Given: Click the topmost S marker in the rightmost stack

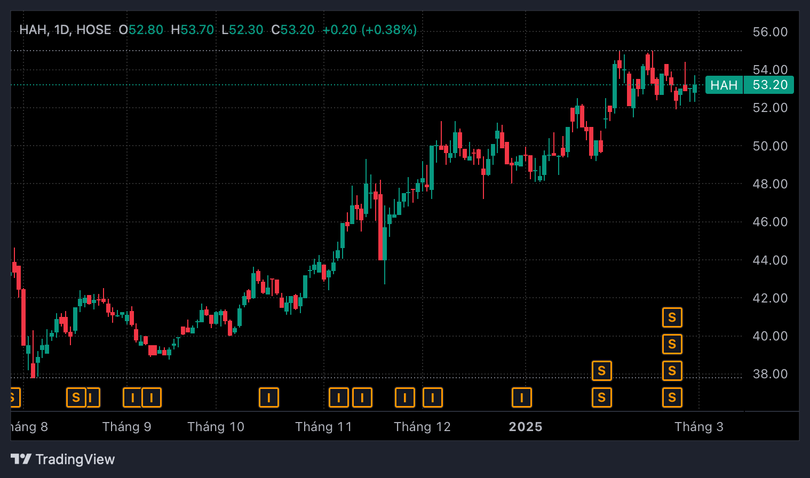Looking at the screenshot, I should pos(673,318).
